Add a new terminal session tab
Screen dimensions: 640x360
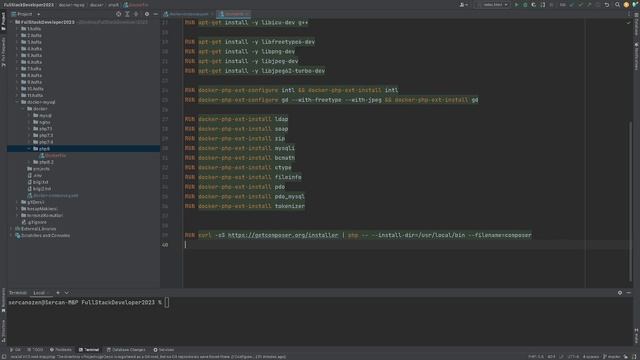(x=58, y=293)
